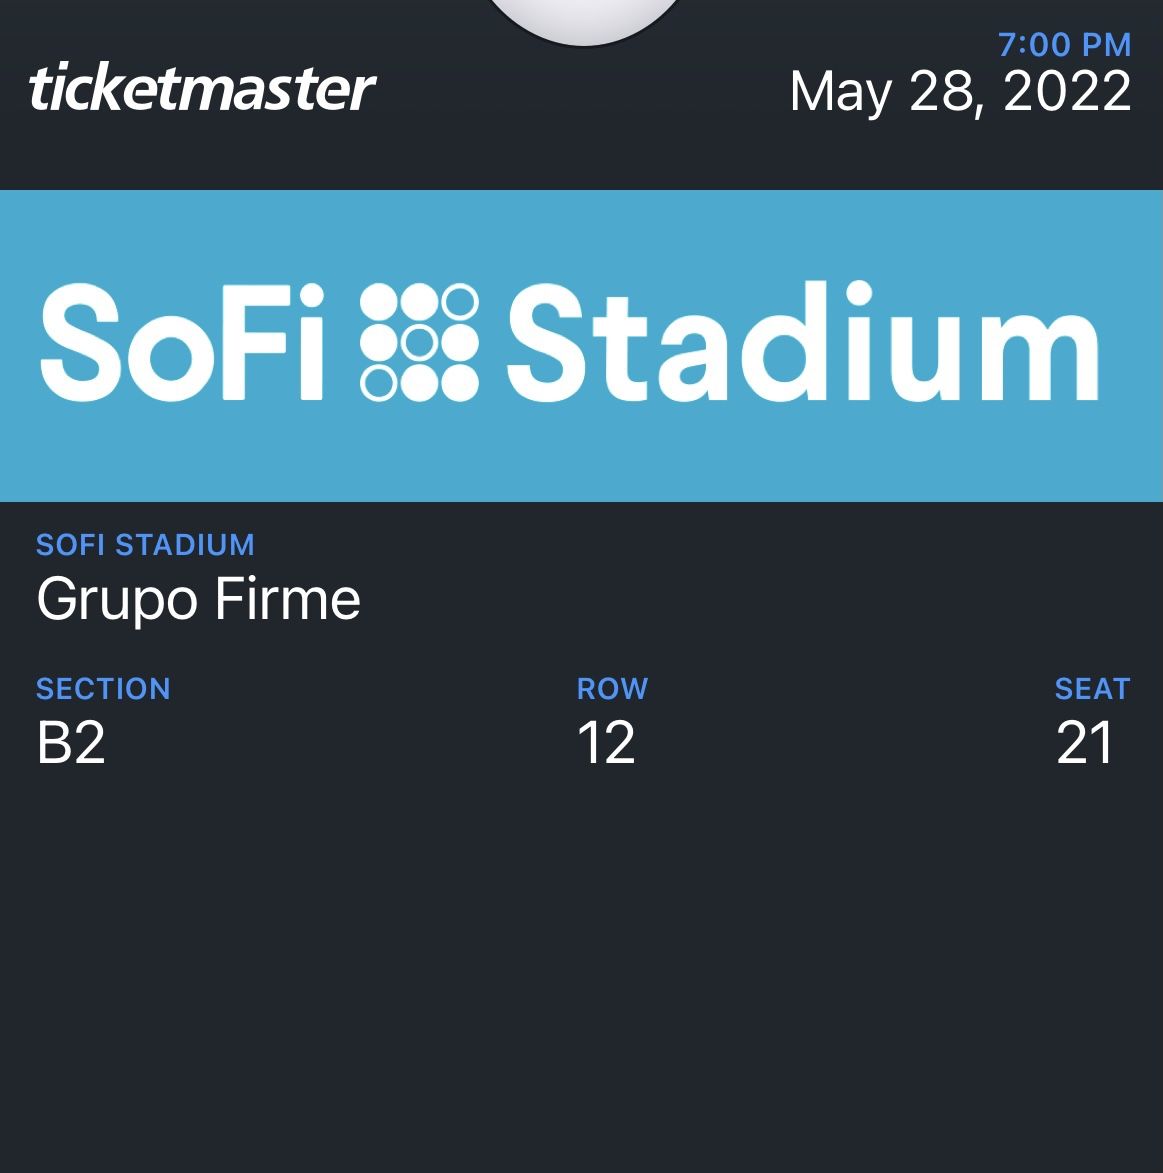Click the SECTION label
The image size is (1163, 1173).
tap(103, 689)
